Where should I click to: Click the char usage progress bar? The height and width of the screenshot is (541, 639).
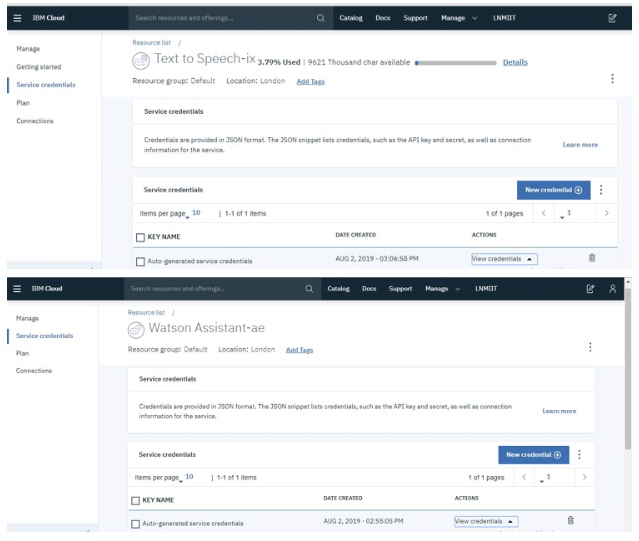[455, 63]
